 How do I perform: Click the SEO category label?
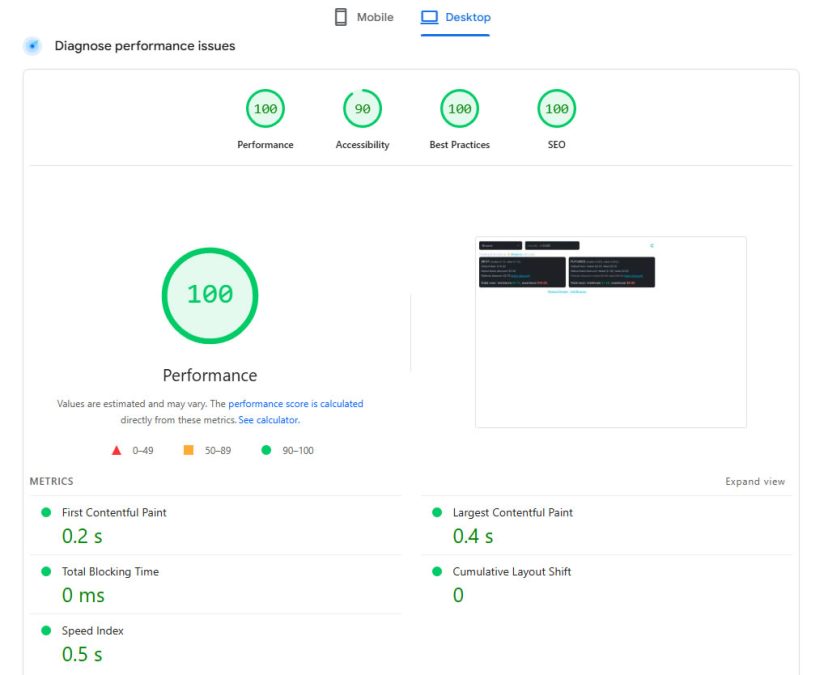pyautogui.click(x=557, y=145)
